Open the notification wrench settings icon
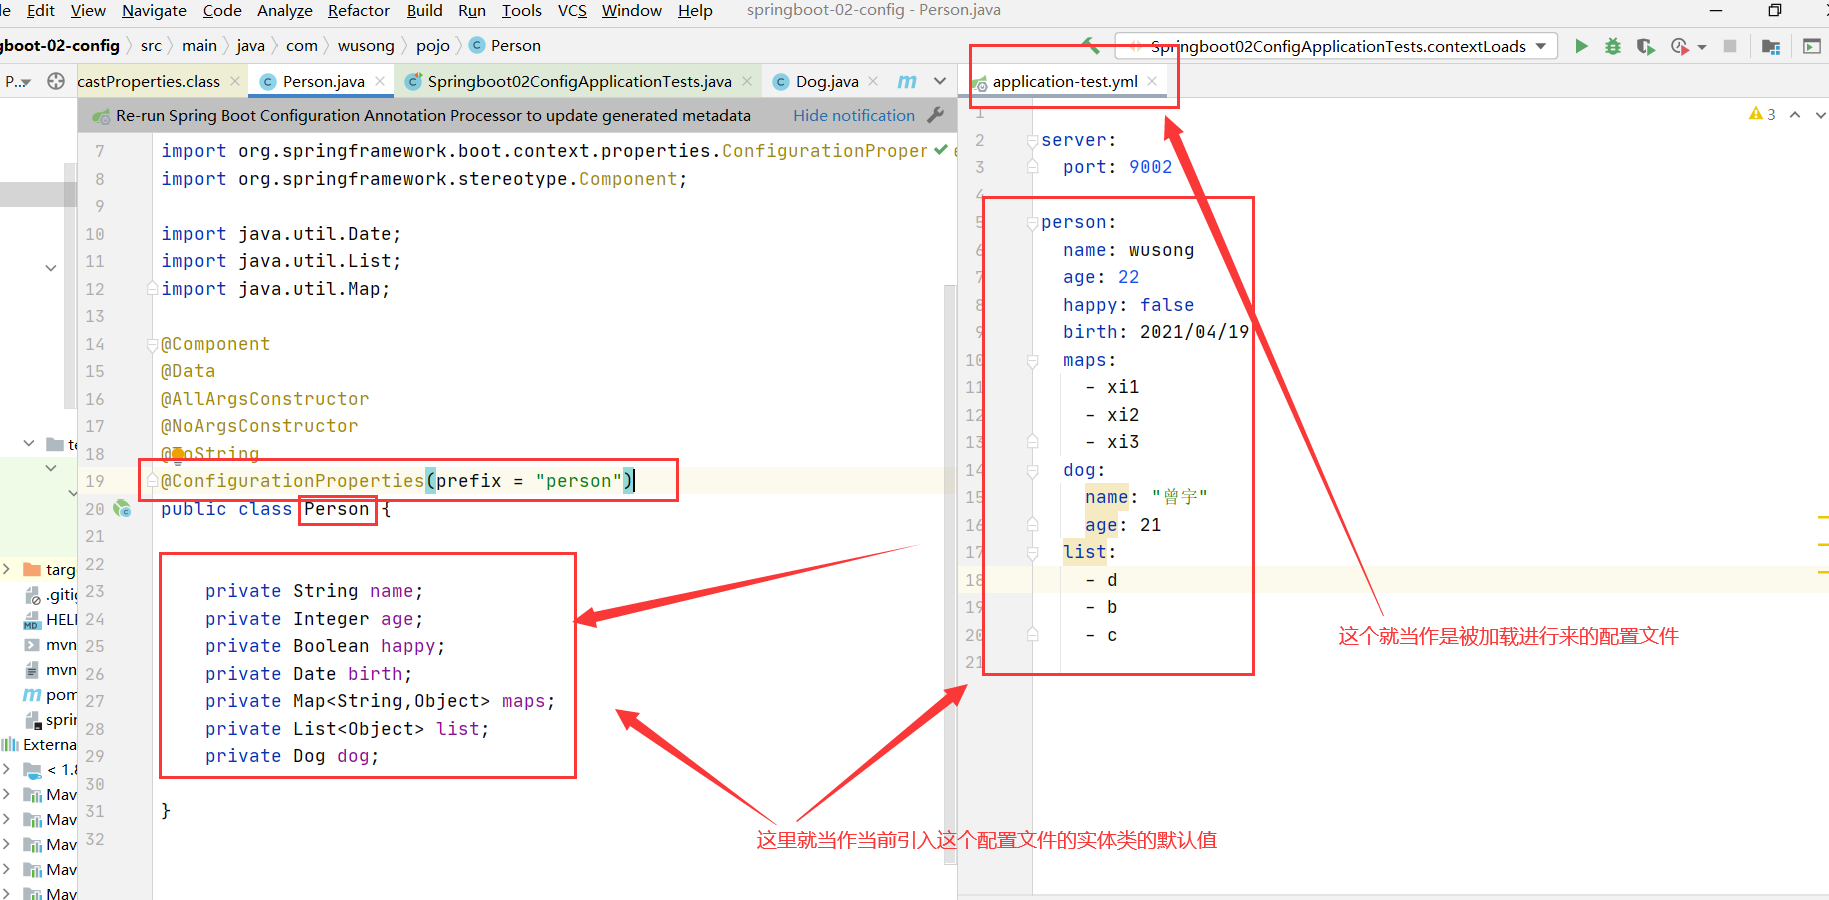 coord(936,115)
